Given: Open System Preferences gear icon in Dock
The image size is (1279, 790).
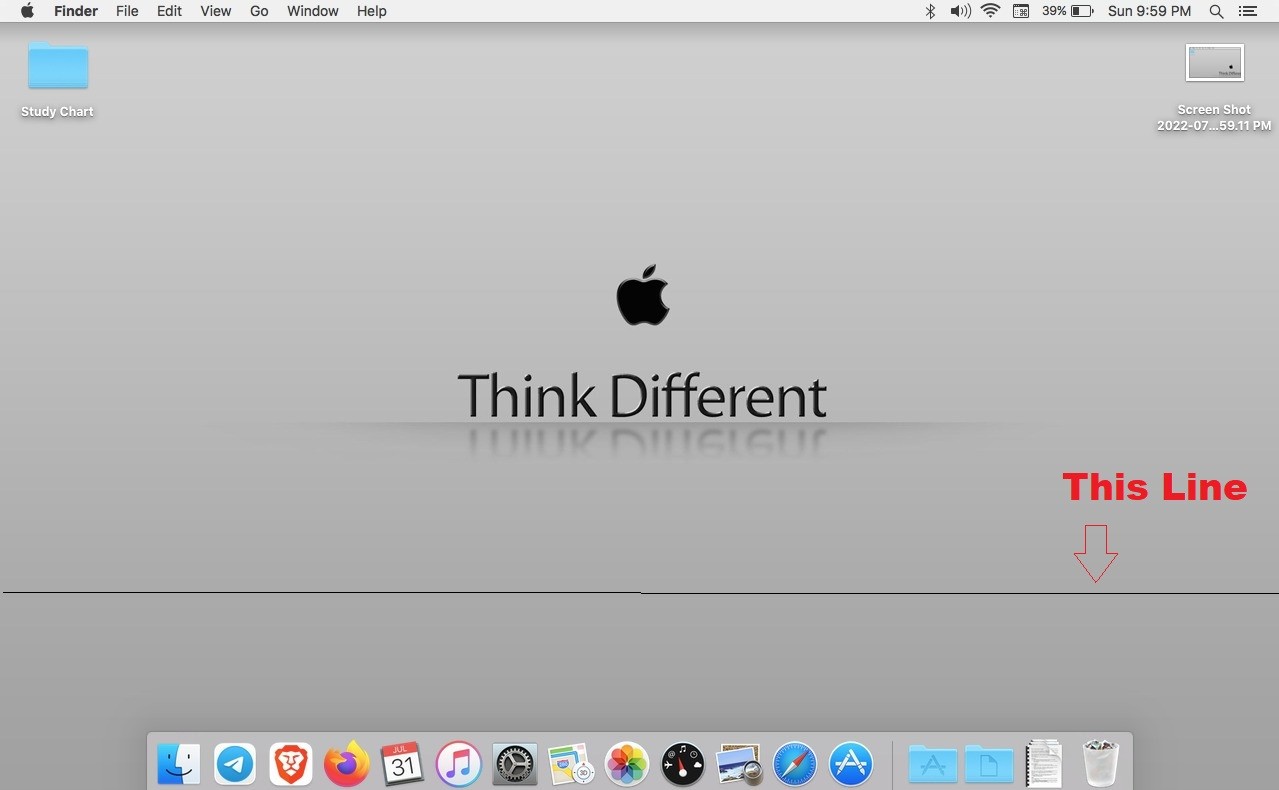Looking at the screenshot, I should (515, 765).
